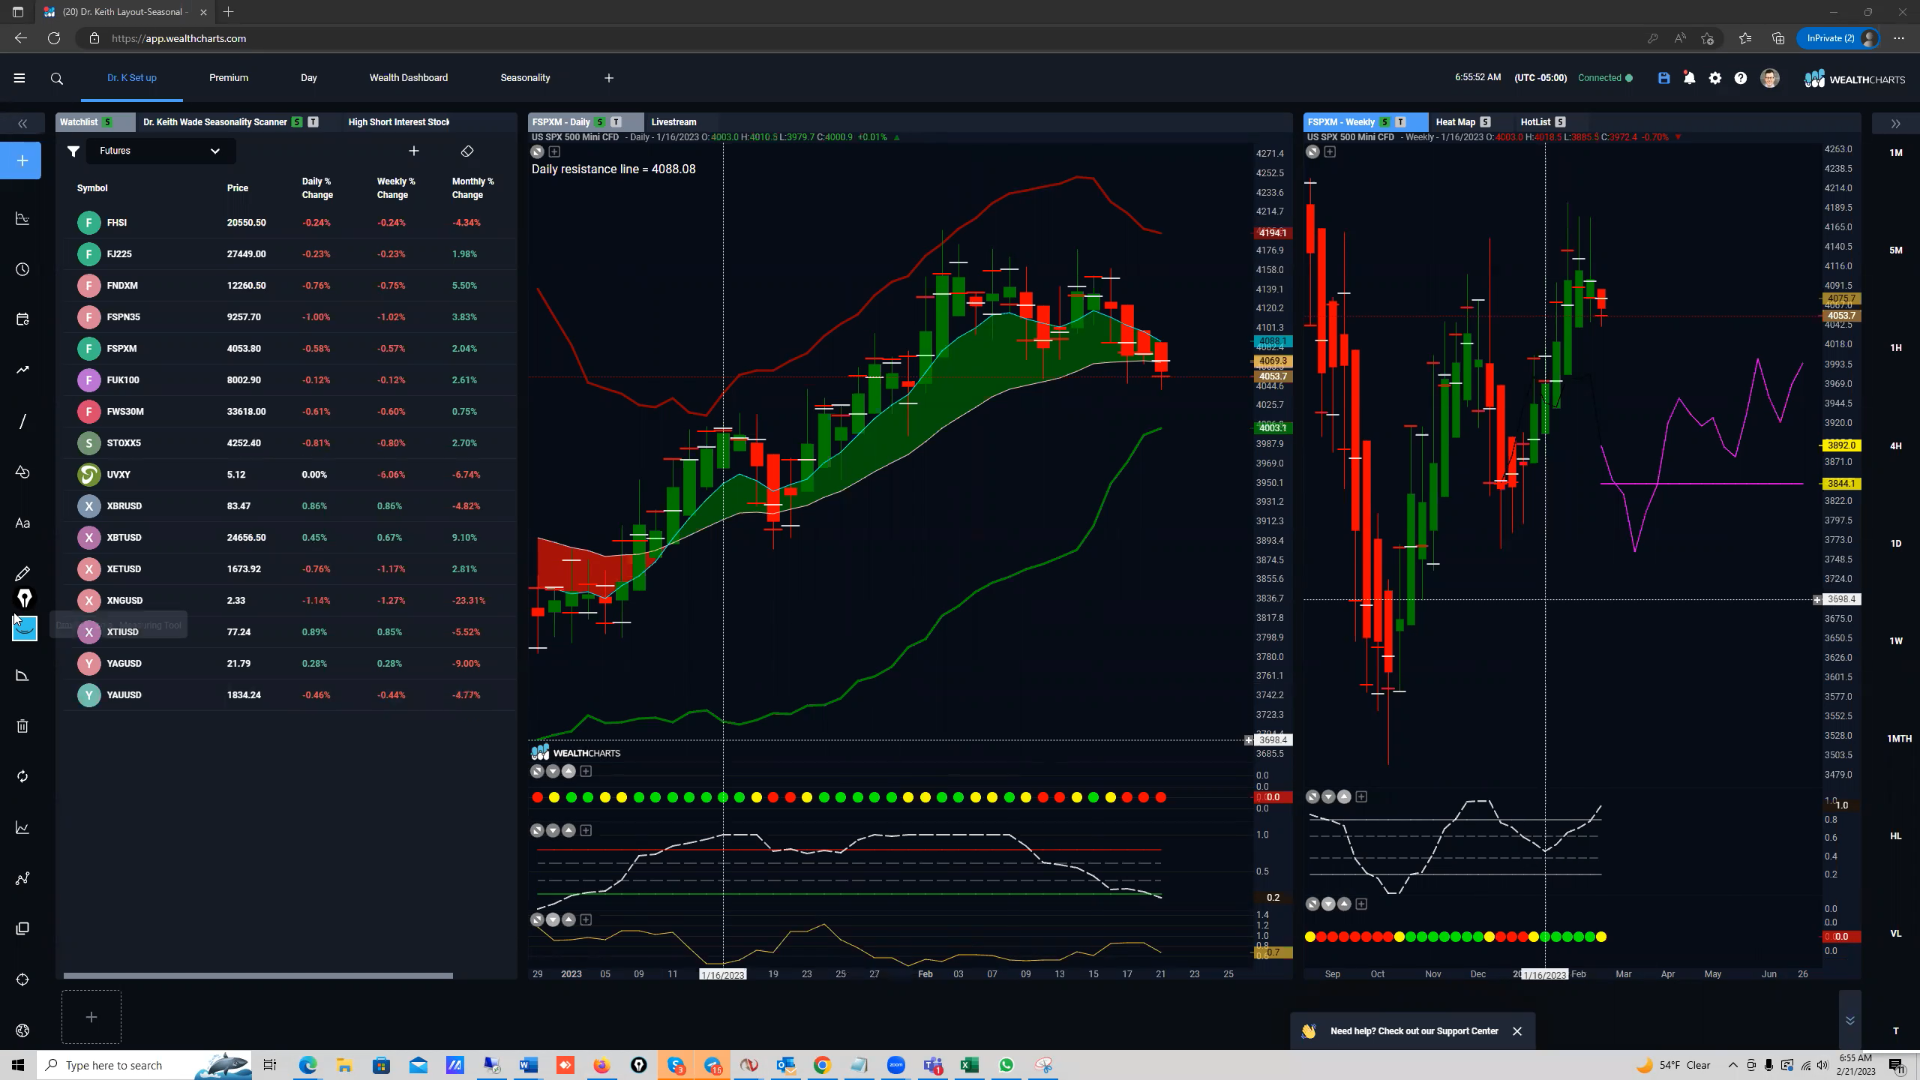Click the watchlist eraser clear icon
The height and width of the screenshot is (1080, 1920).
point(467,151)
